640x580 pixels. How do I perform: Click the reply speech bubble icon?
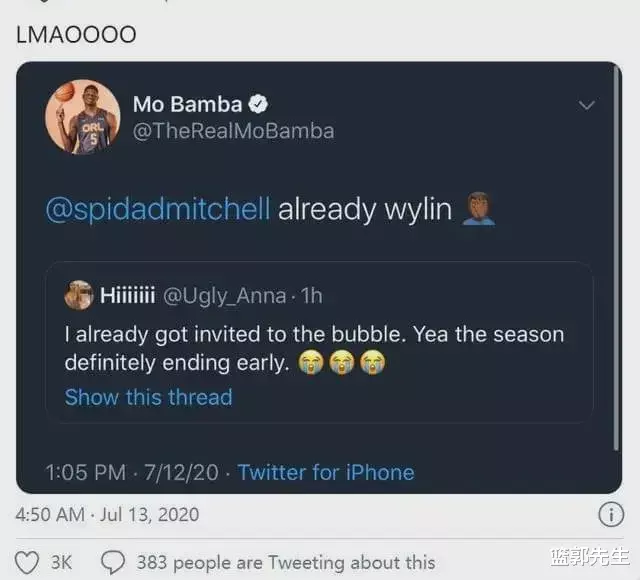113,562
